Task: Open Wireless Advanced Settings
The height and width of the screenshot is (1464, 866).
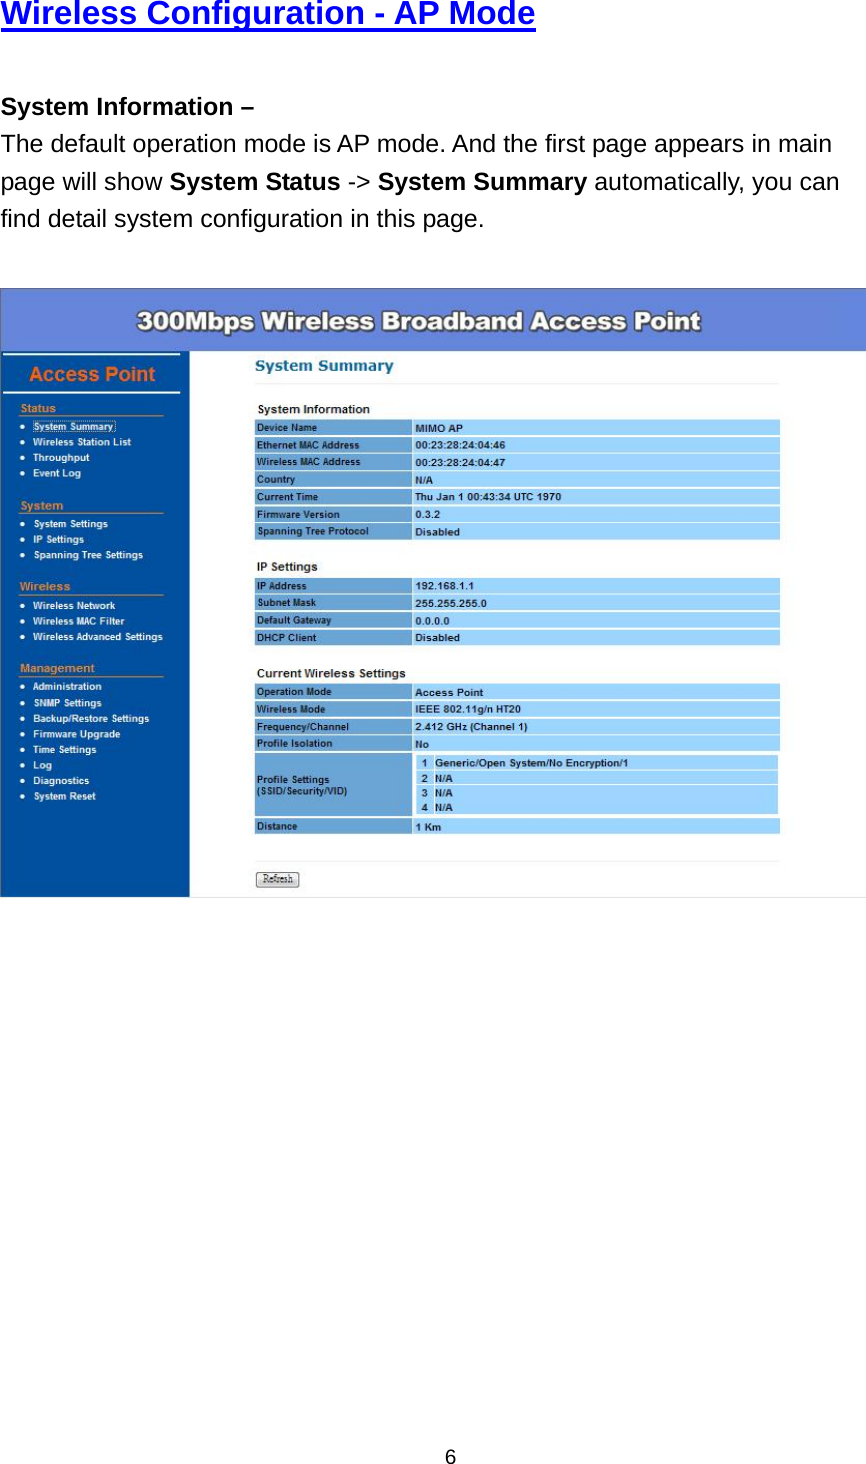Action: (x=96, y=636)
